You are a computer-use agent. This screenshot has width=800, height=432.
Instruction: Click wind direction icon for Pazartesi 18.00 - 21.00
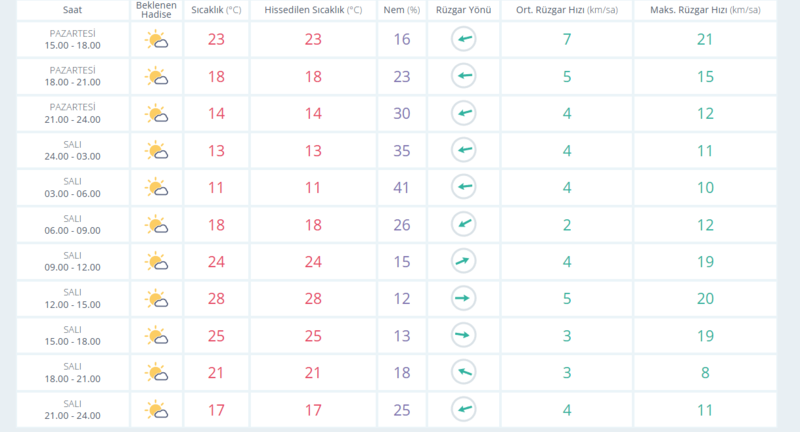tap(463, 77)
